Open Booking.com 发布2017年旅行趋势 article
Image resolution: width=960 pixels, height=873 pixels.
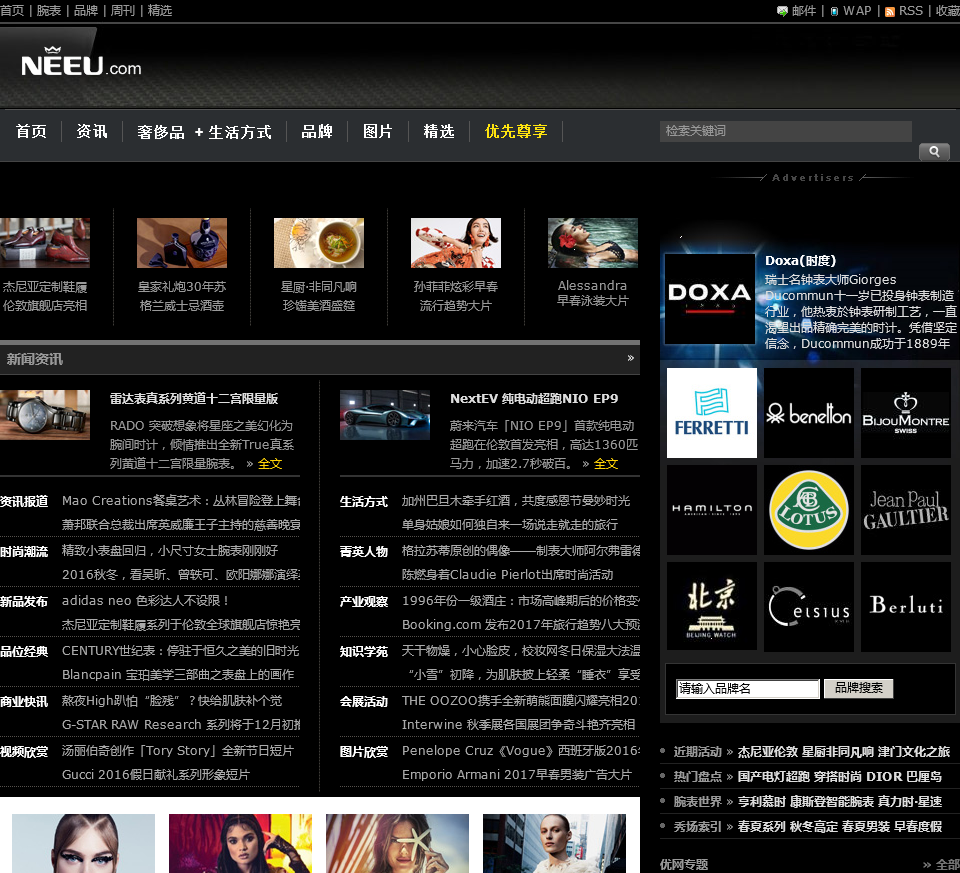tap(520, 624)
